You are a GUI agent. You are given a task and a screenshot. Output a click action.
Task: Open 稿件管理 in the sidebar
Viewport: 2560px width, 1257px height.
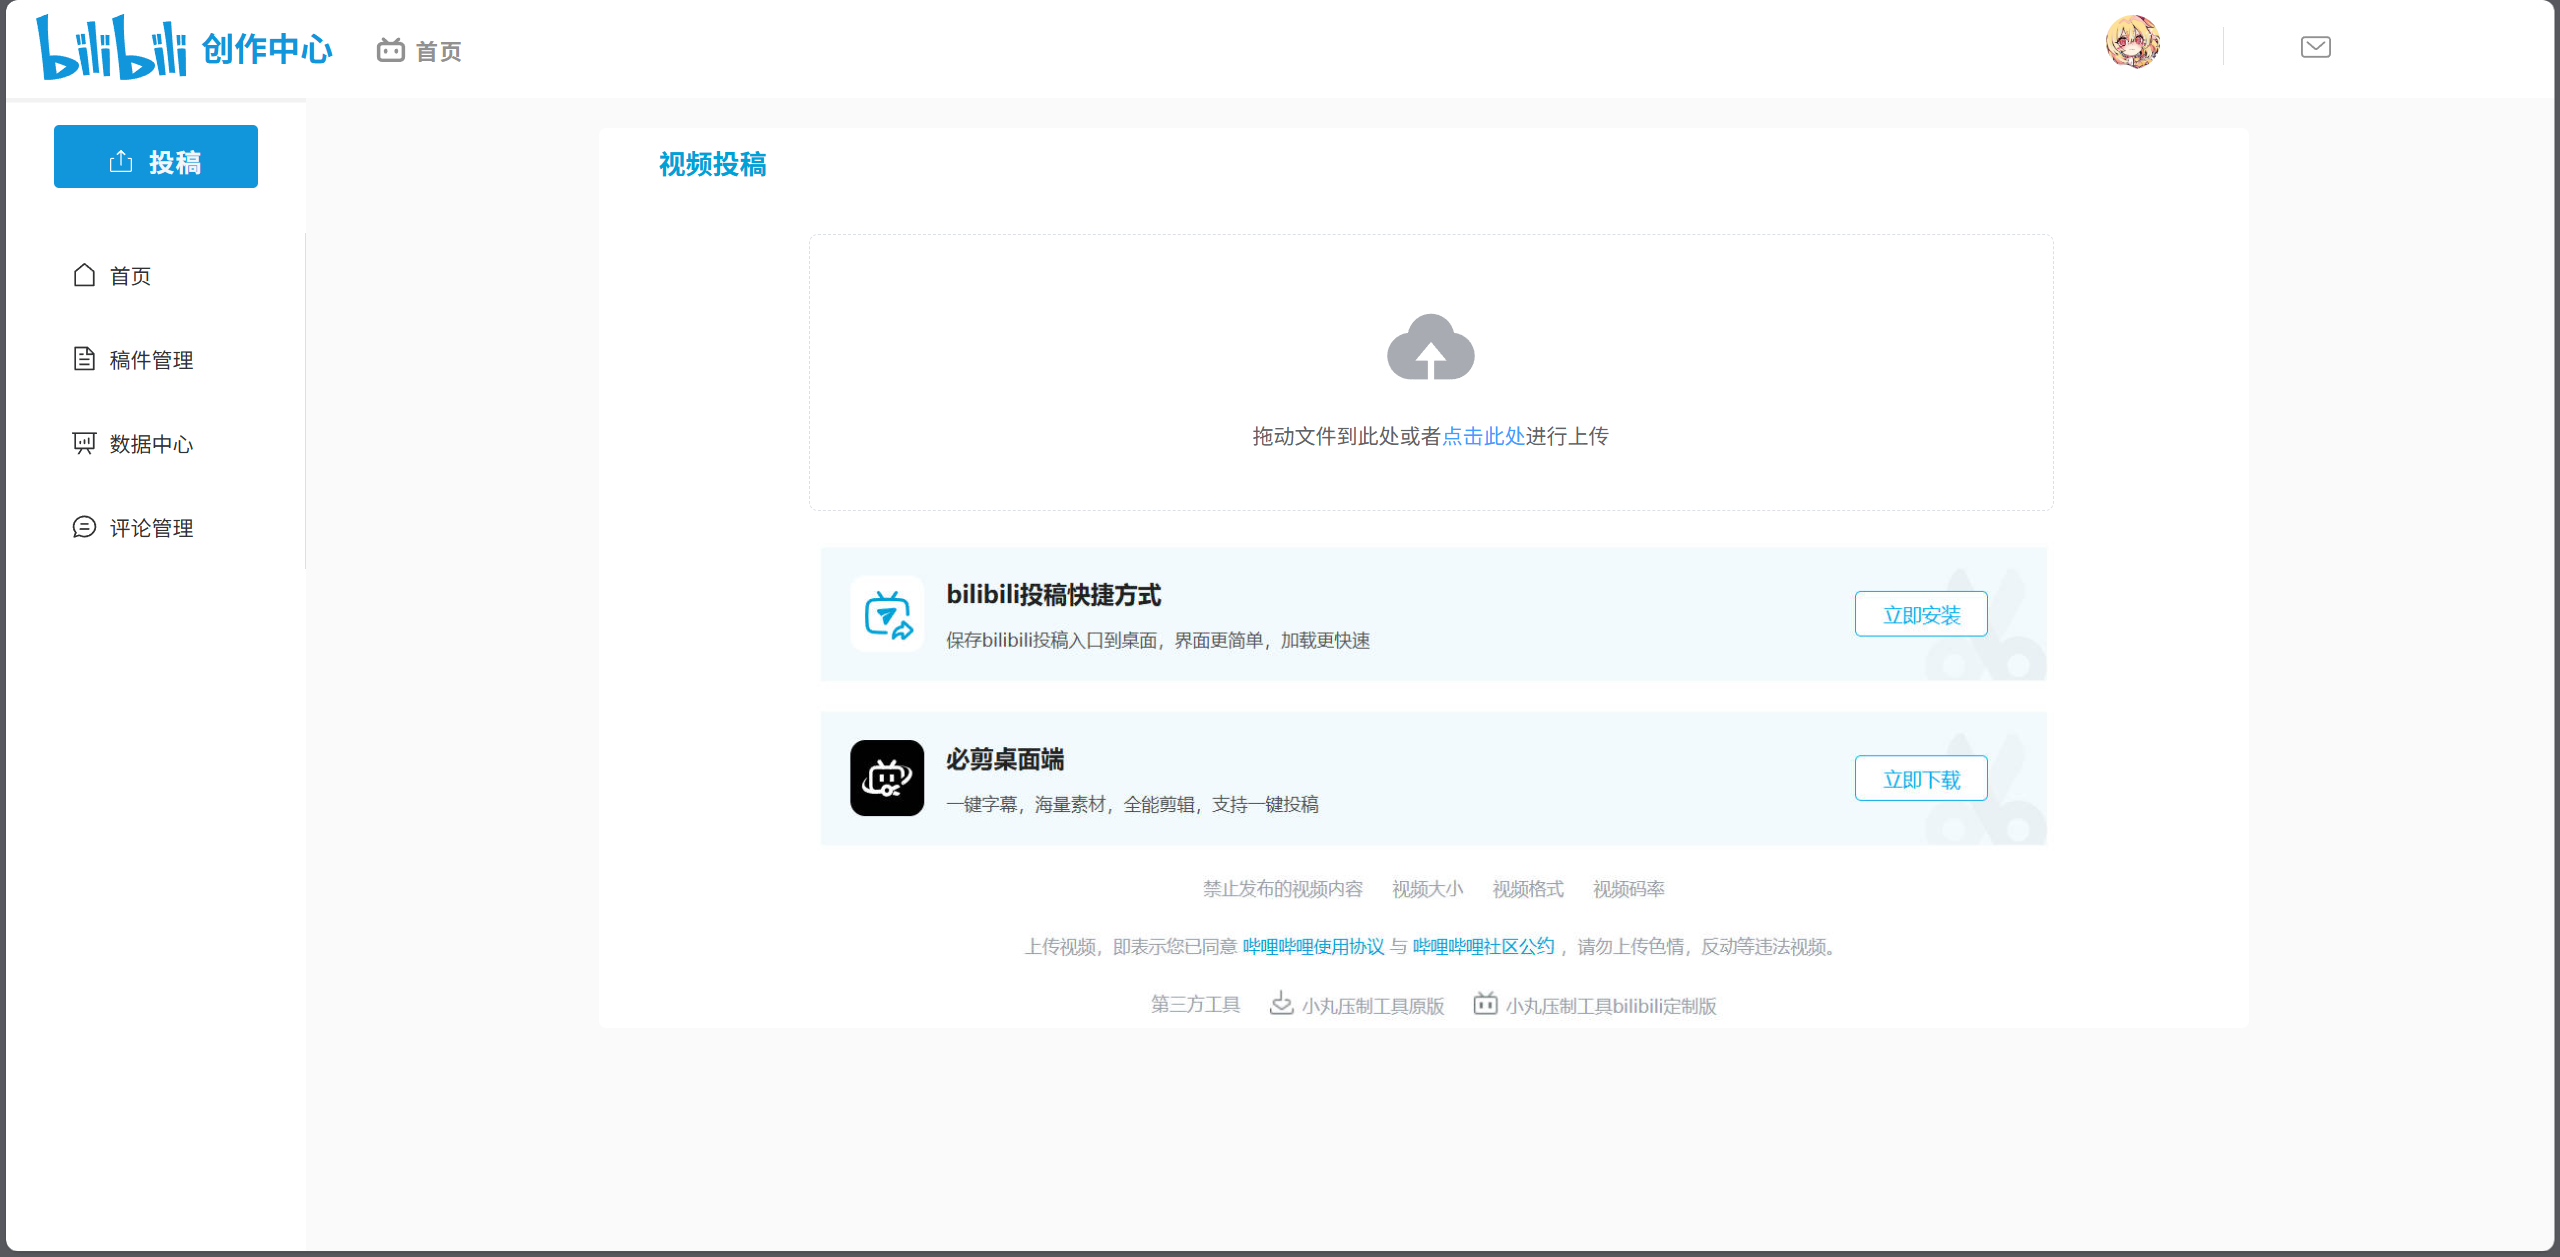150,360
